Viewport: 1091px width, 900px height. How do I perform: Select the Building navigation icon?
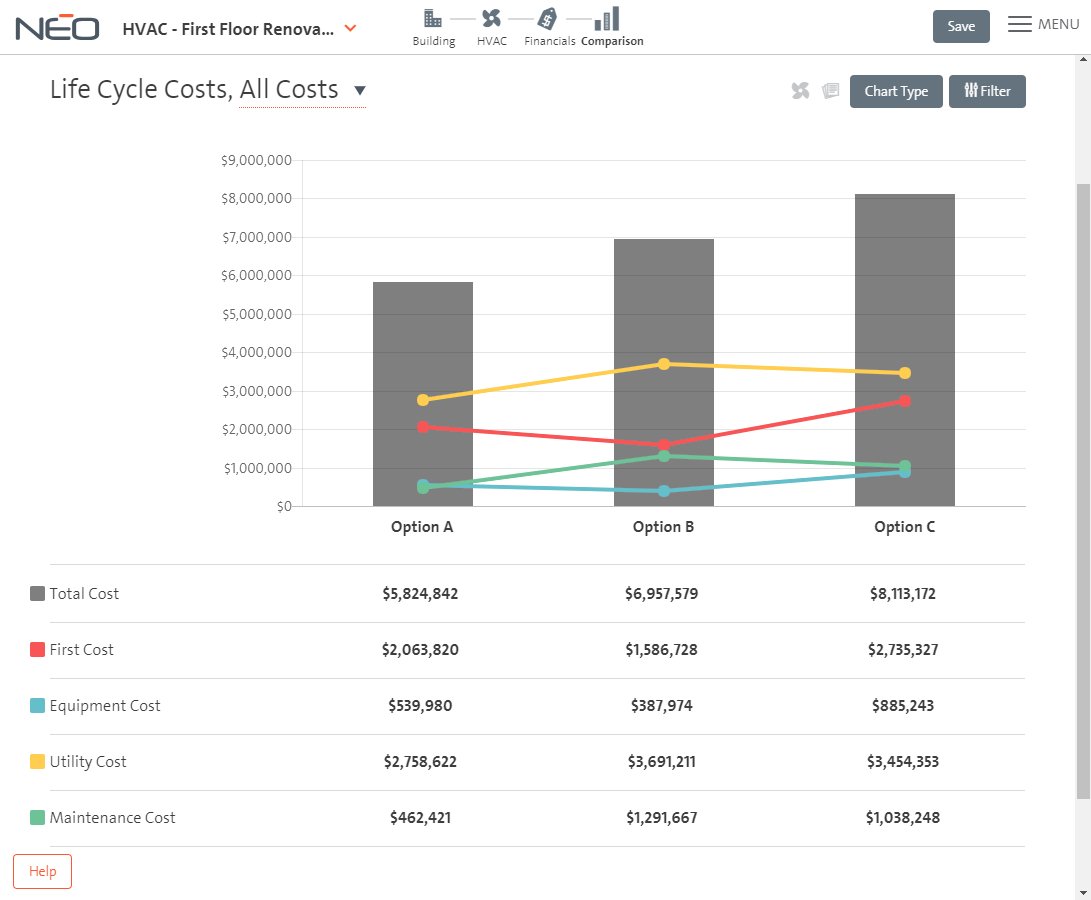tap(433, 18)
